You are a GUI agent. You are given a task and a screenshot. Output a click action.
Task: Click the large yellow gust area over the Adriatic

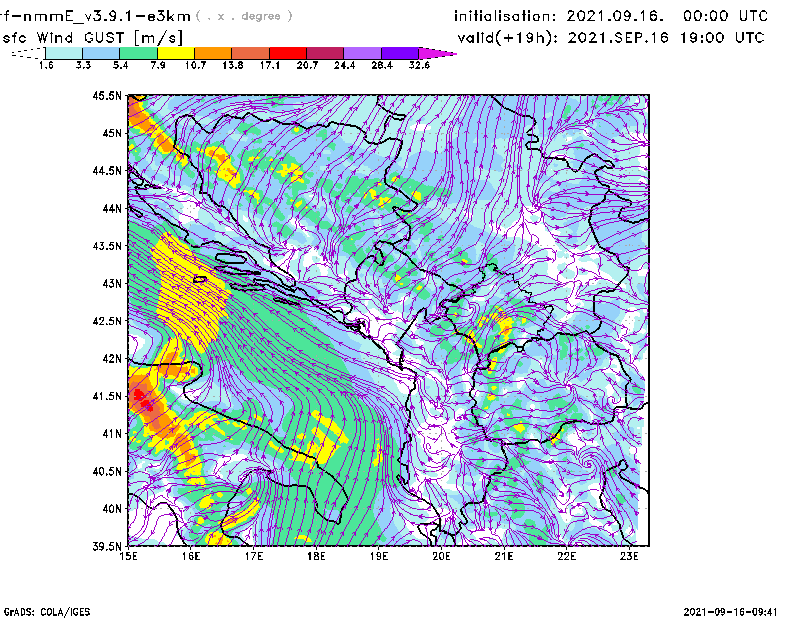pos(191,291)
